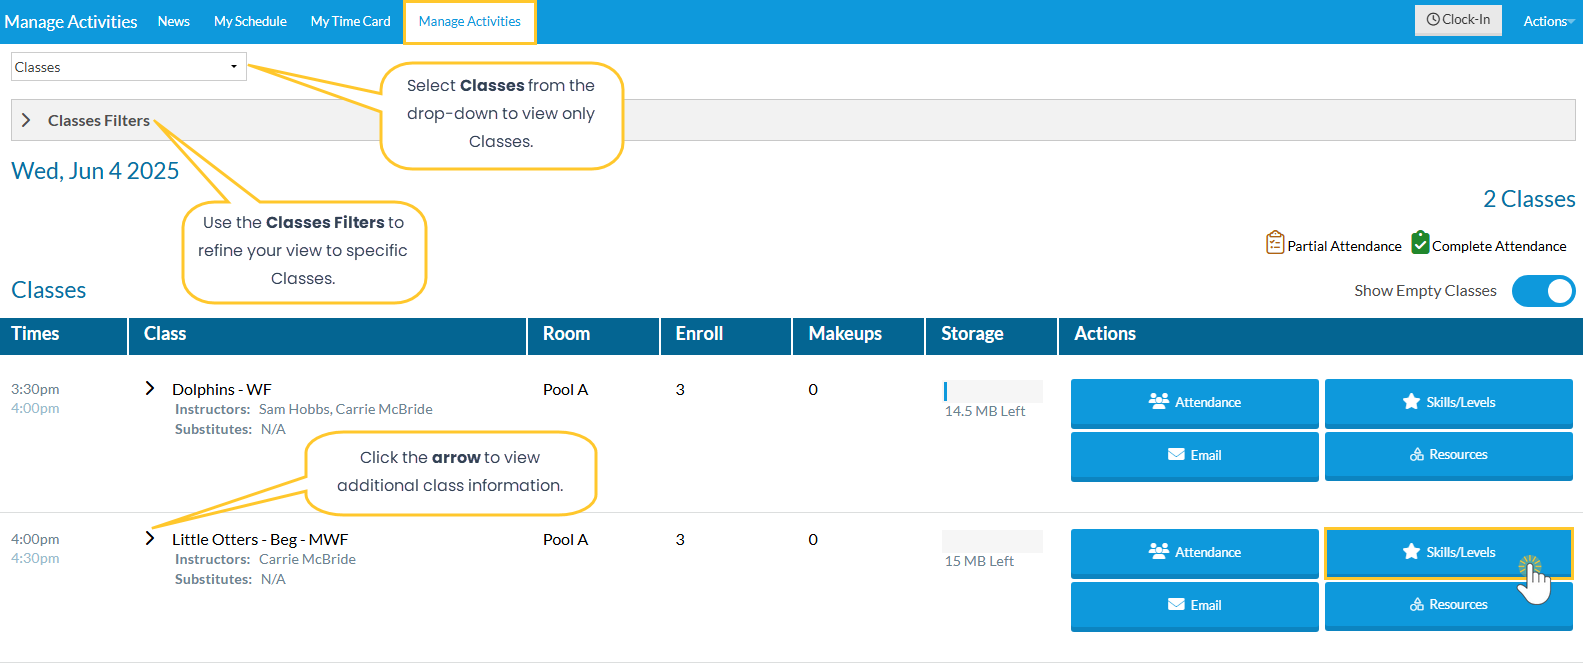Click the Complete Attendance green clipboard icon

pyautogui.click(x=1420, y=242)
